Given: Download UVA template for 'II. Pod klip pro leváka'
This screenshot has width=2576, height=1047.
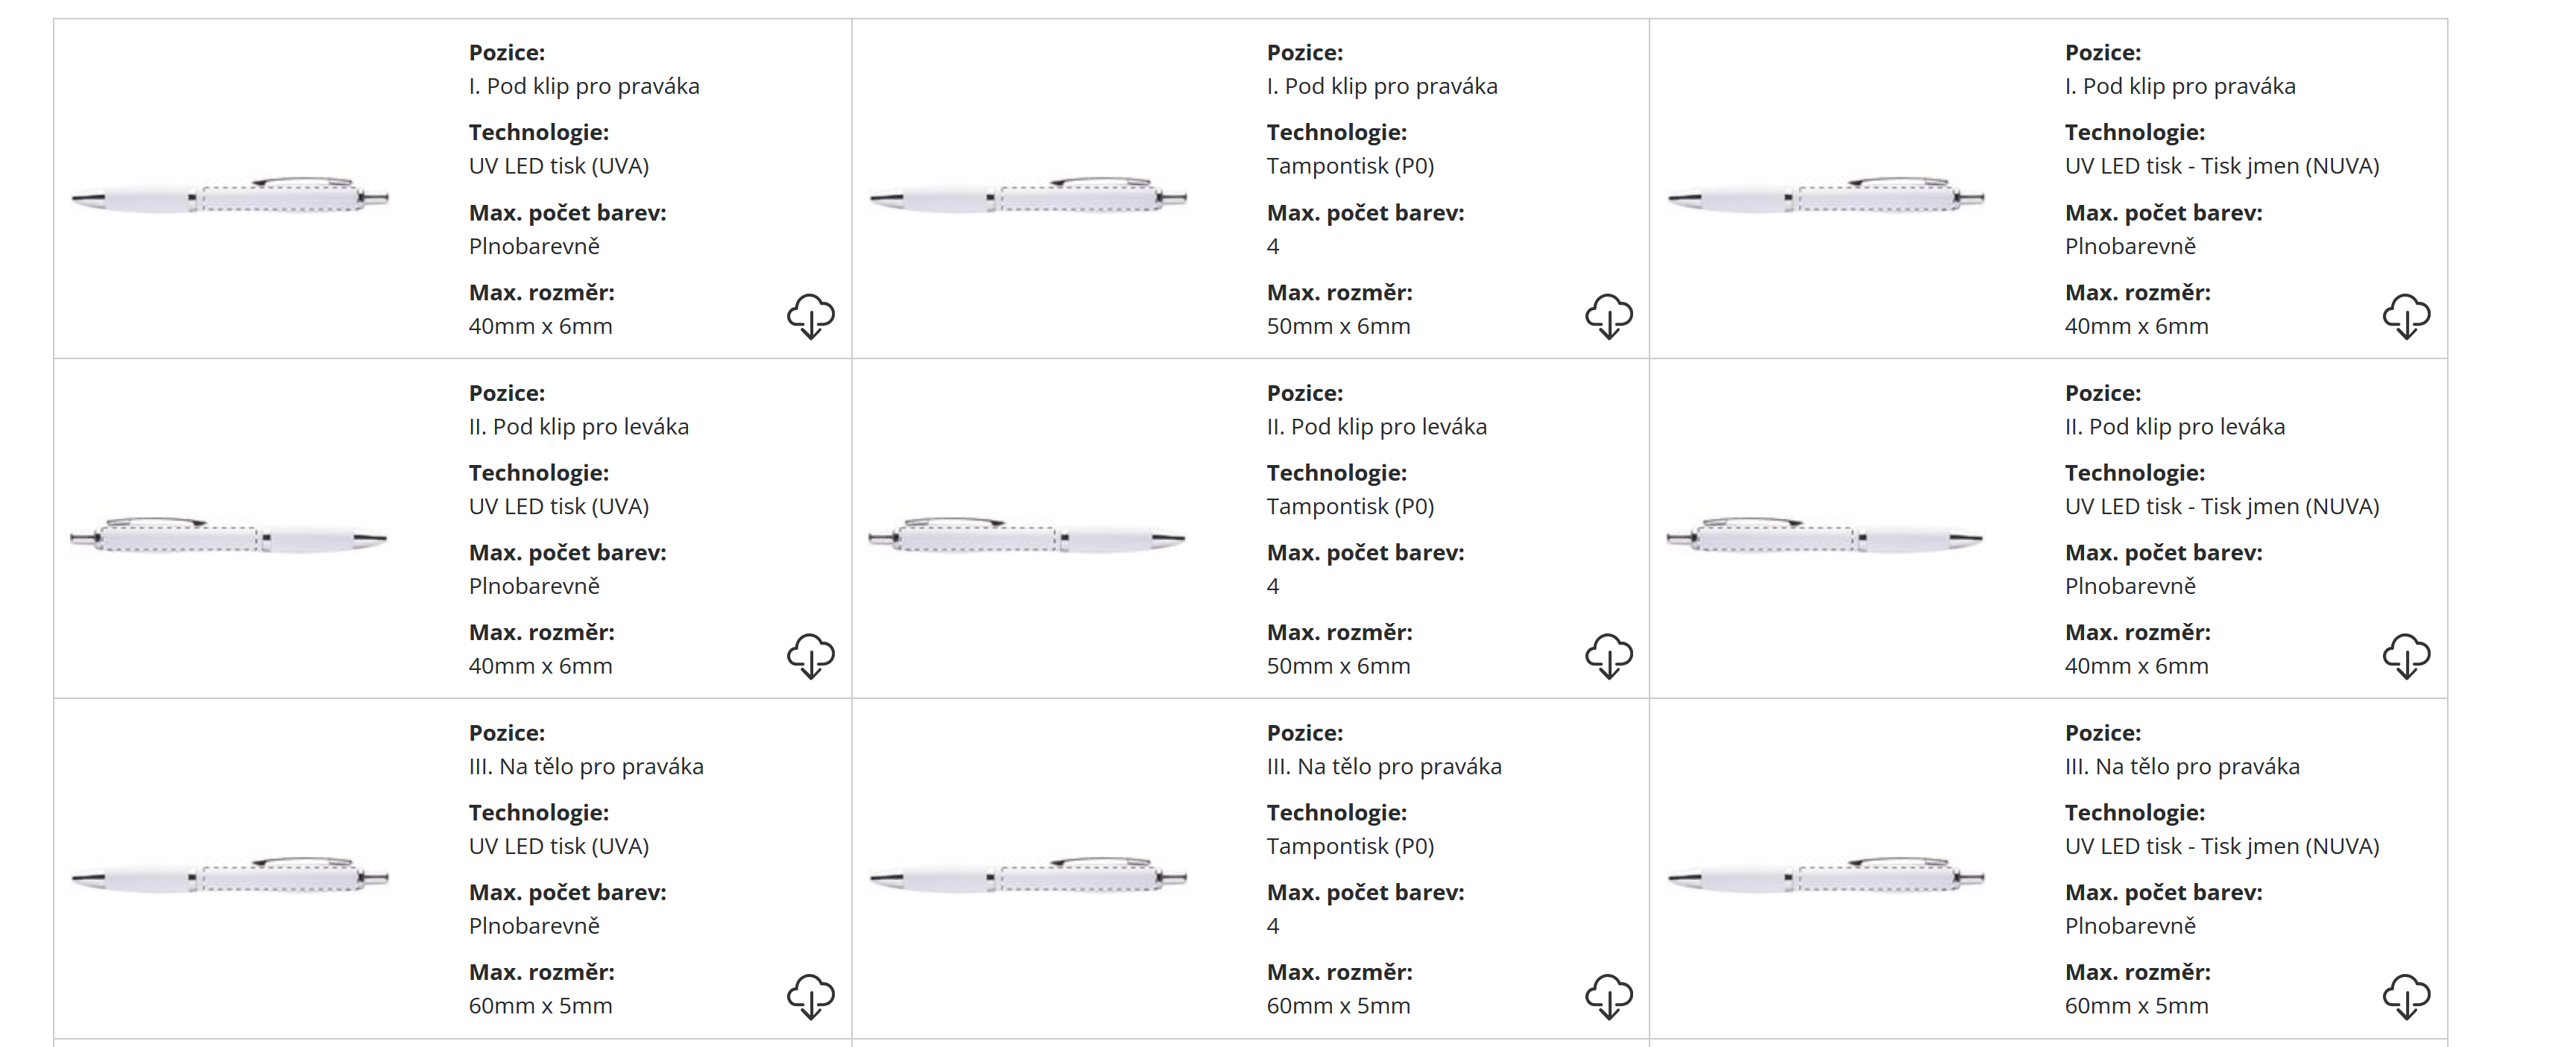Looking at the screenshot, I should click(x=810, y=656).
